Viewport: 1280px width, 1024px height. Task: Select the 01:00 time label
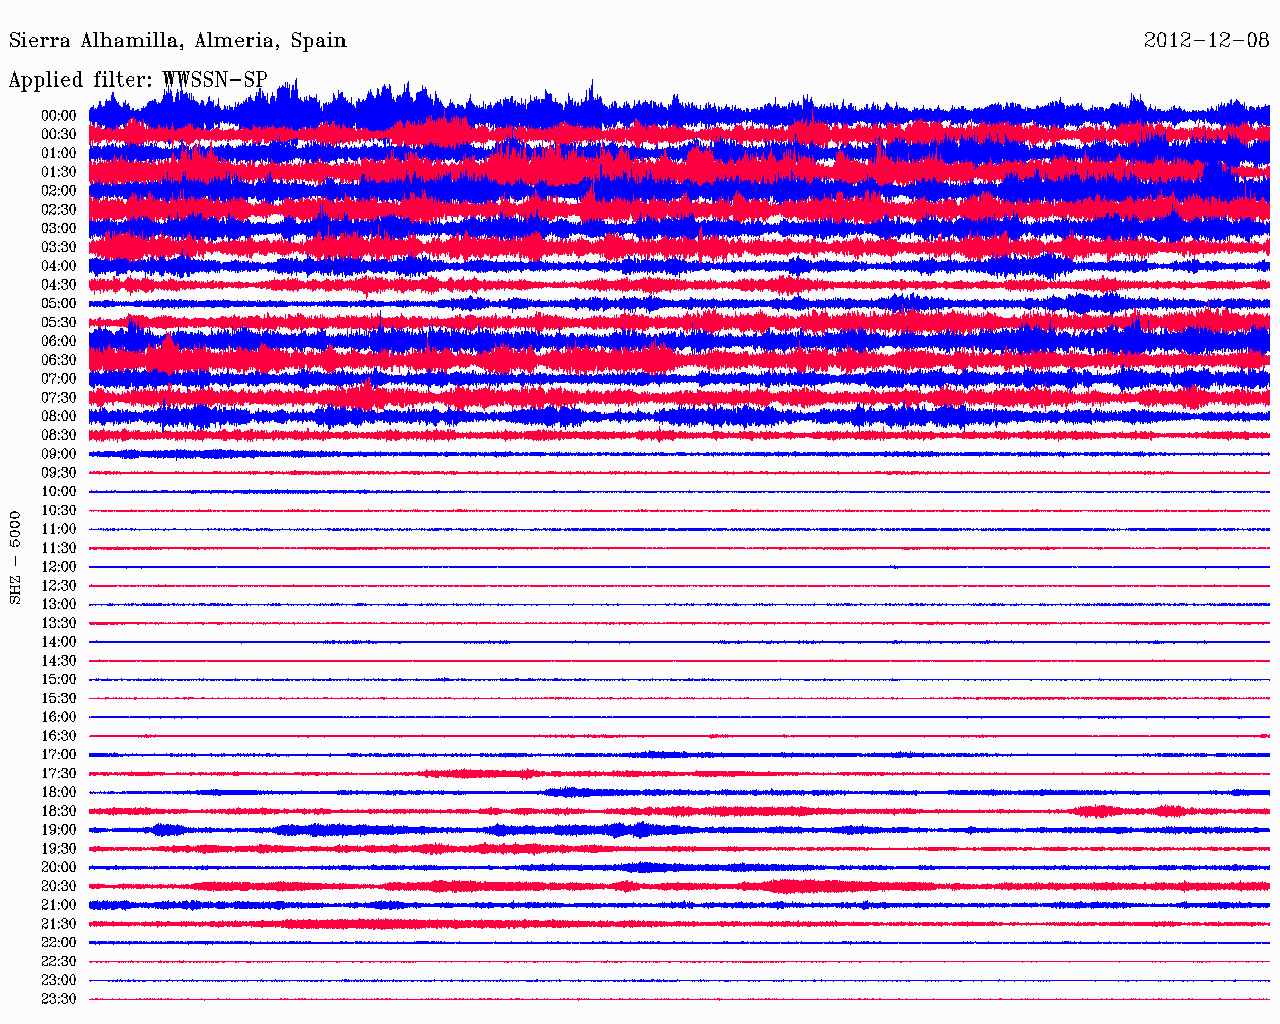point(59,154)
